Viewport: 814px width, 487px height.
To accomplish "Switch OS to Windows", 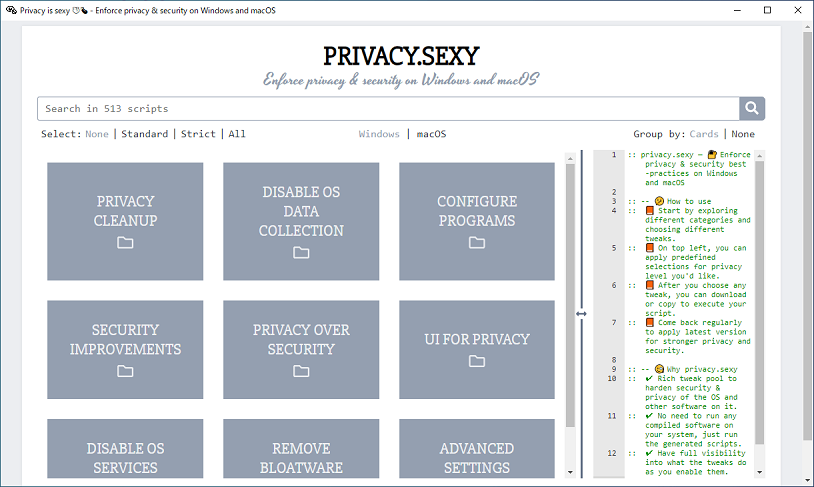I will (x=379, y=134).
